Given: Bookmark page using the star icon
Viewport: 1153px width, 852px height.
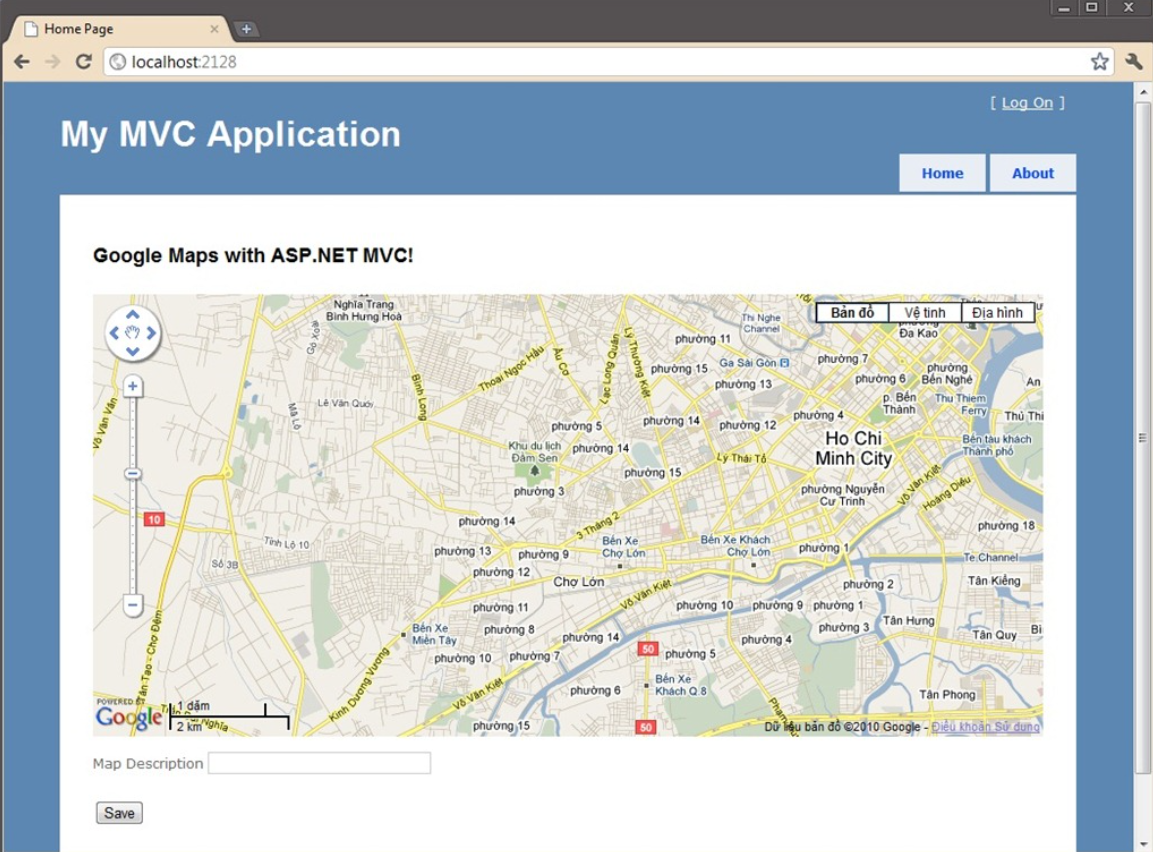Looking at the screenshot, I should tap(1099, 62).
